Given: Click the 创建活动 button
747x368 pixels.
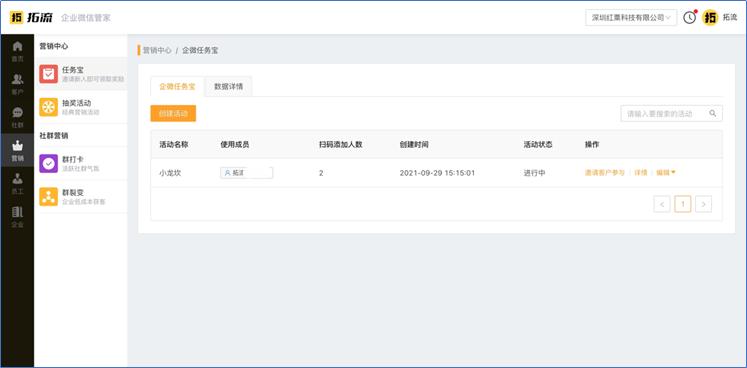Looking at the screenshot, I should click(x=173, y=113).
